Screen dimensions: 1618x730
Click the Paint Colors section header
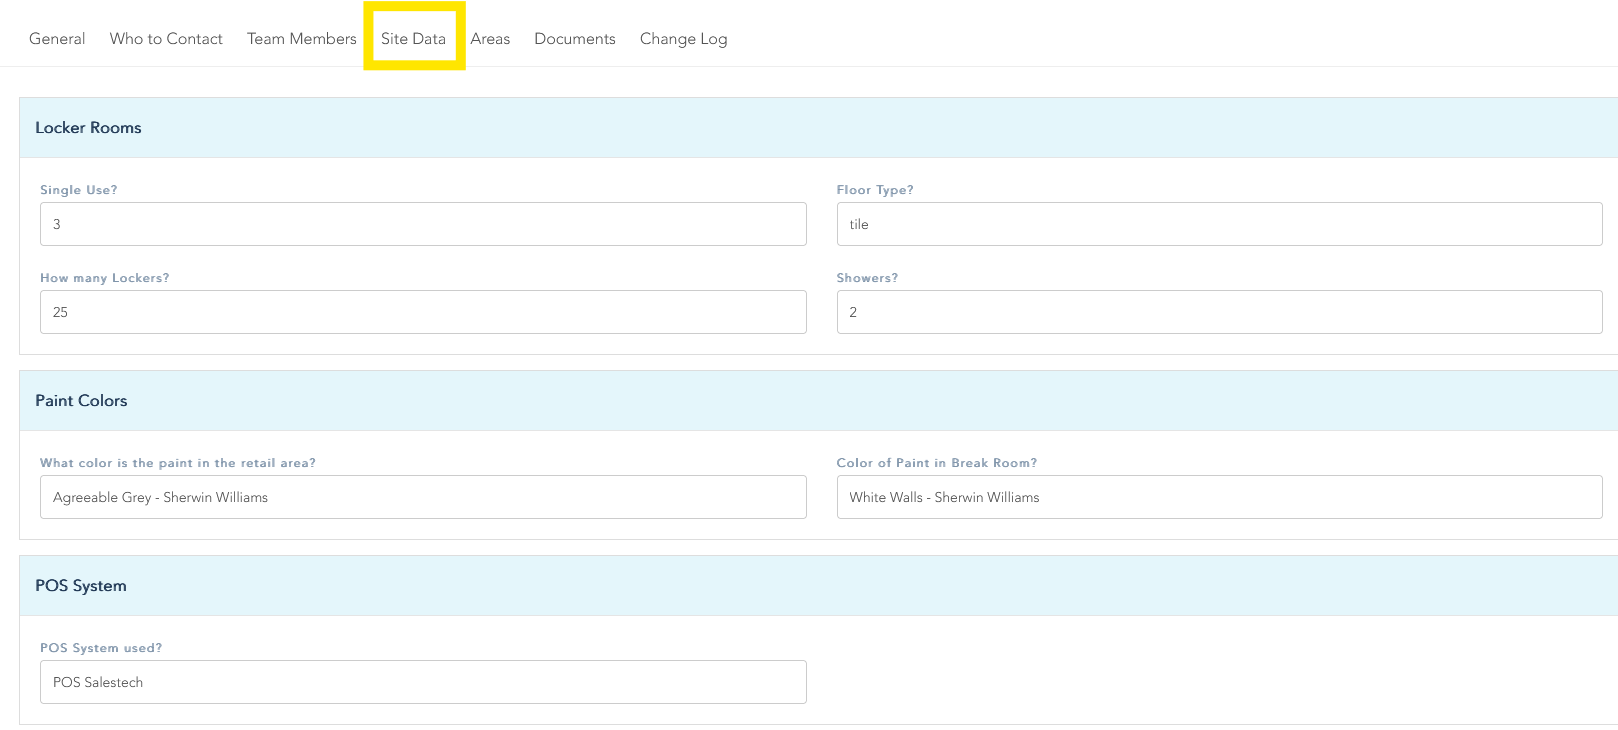pos(81,401)
